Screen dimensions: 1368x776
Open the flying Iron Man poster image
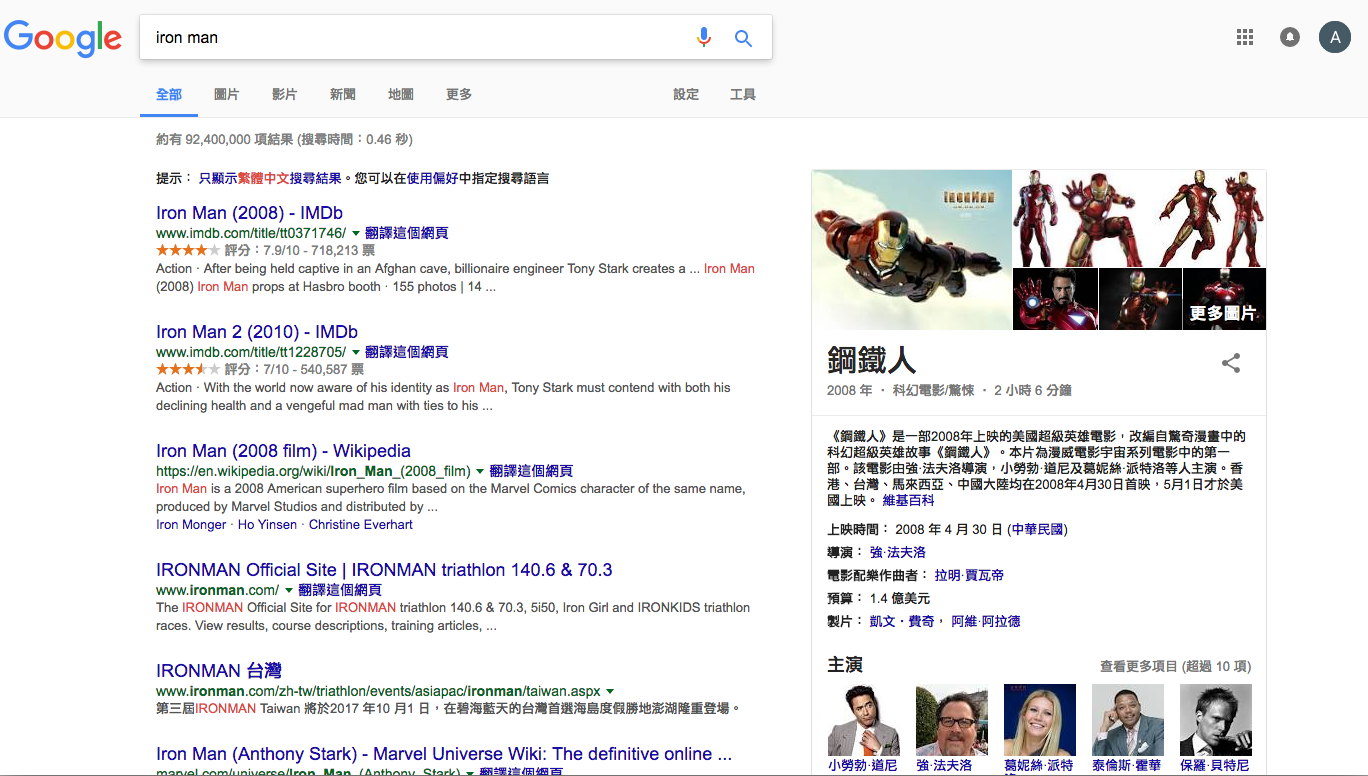(x=912, y=249)
